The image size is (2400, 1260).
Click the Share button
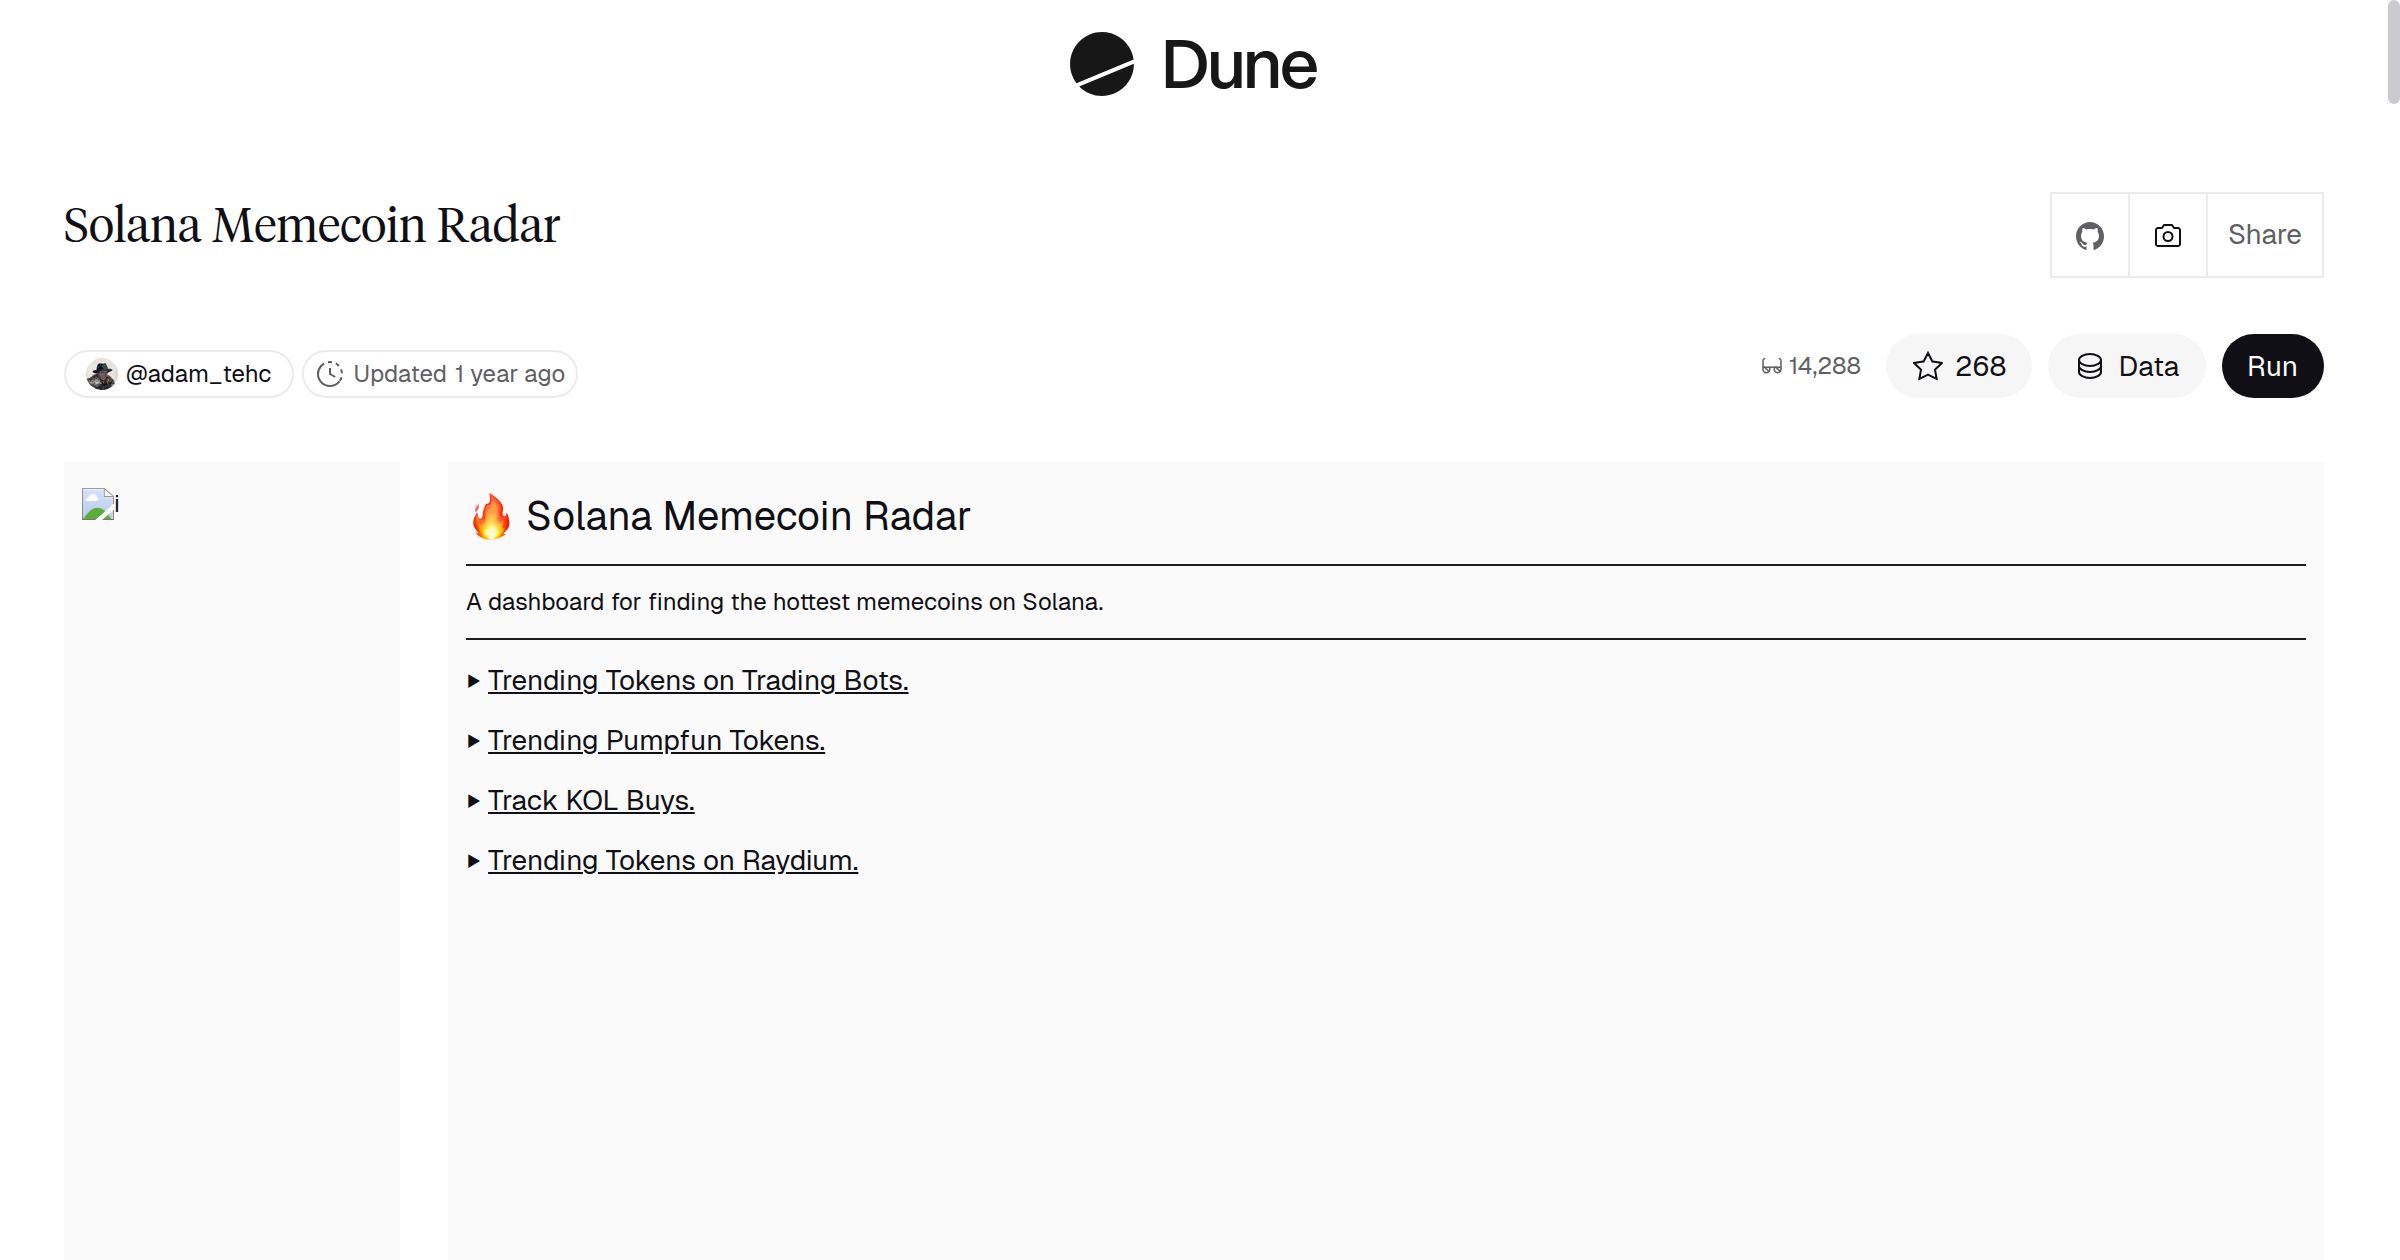pyautogui.click(x=2264, y=234)
